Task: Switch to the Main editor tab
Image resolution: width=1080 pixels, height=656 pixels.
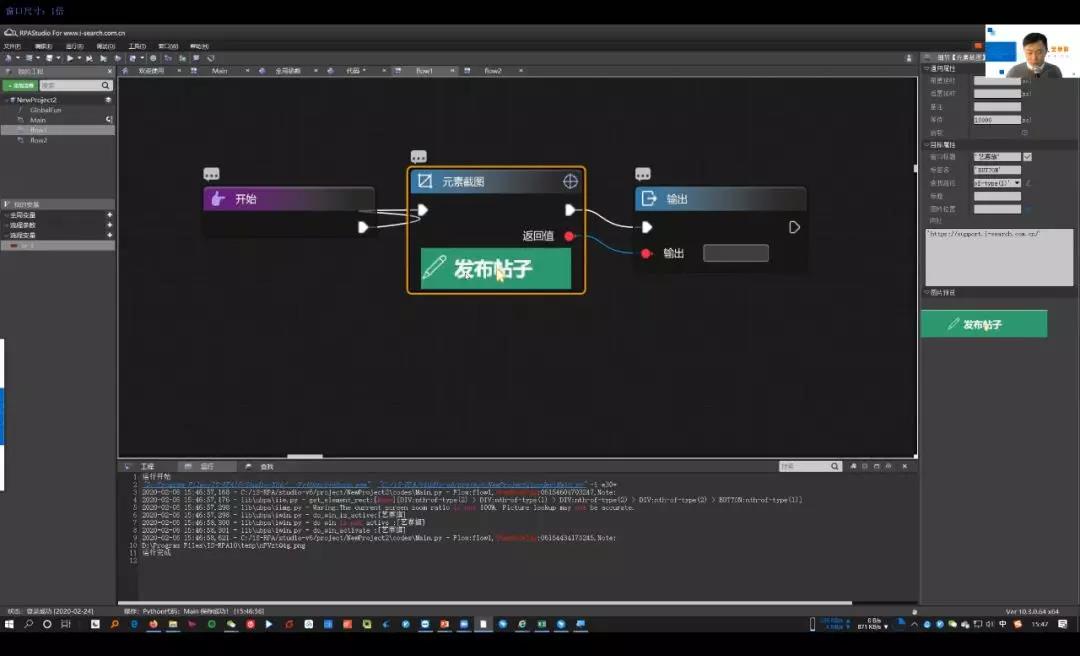Action: [x=219, y=71]
